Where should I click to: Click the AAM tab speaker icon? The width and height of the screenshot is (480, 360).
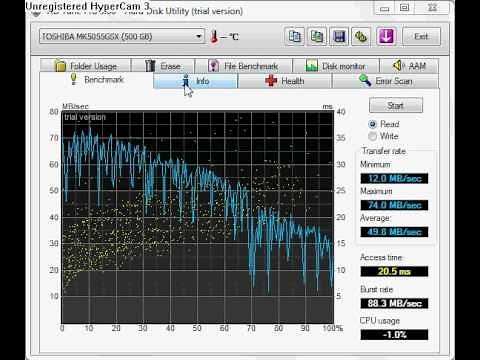(398, 65)
